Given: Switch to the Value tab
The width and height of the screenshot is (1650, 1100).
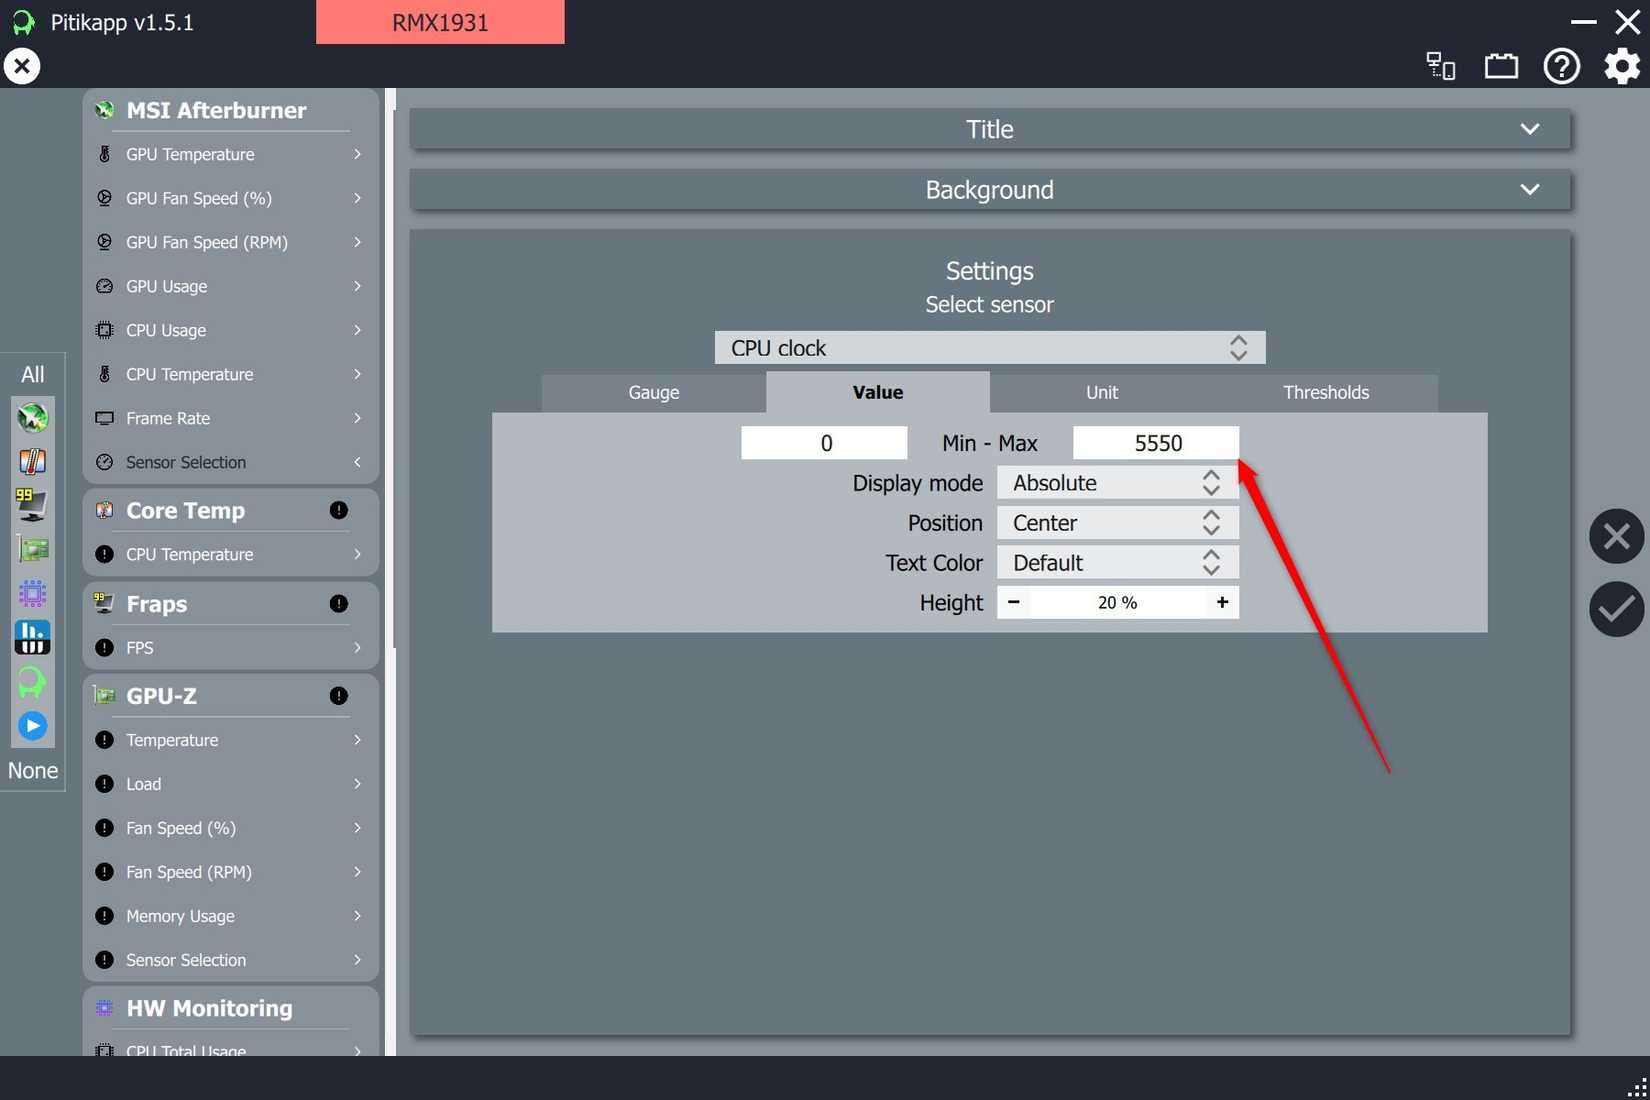Looking at the screenshot, I should 878,392.
